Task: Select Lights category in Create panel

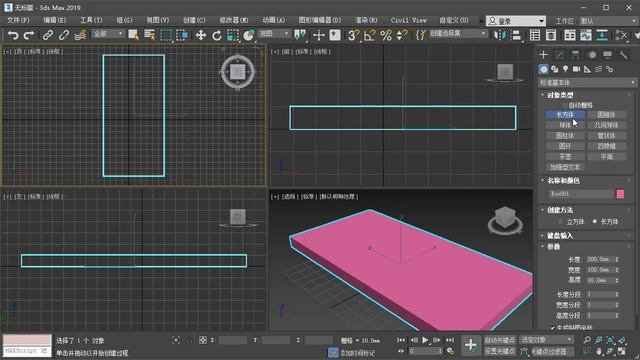Action: [x=565, y=69]
